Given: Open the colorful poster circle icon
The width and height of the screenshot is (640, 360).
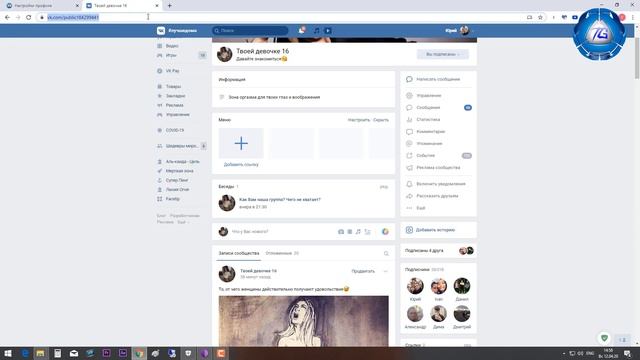Looking at the screenshot, I should pyautogui.click(x=385, y=231).
